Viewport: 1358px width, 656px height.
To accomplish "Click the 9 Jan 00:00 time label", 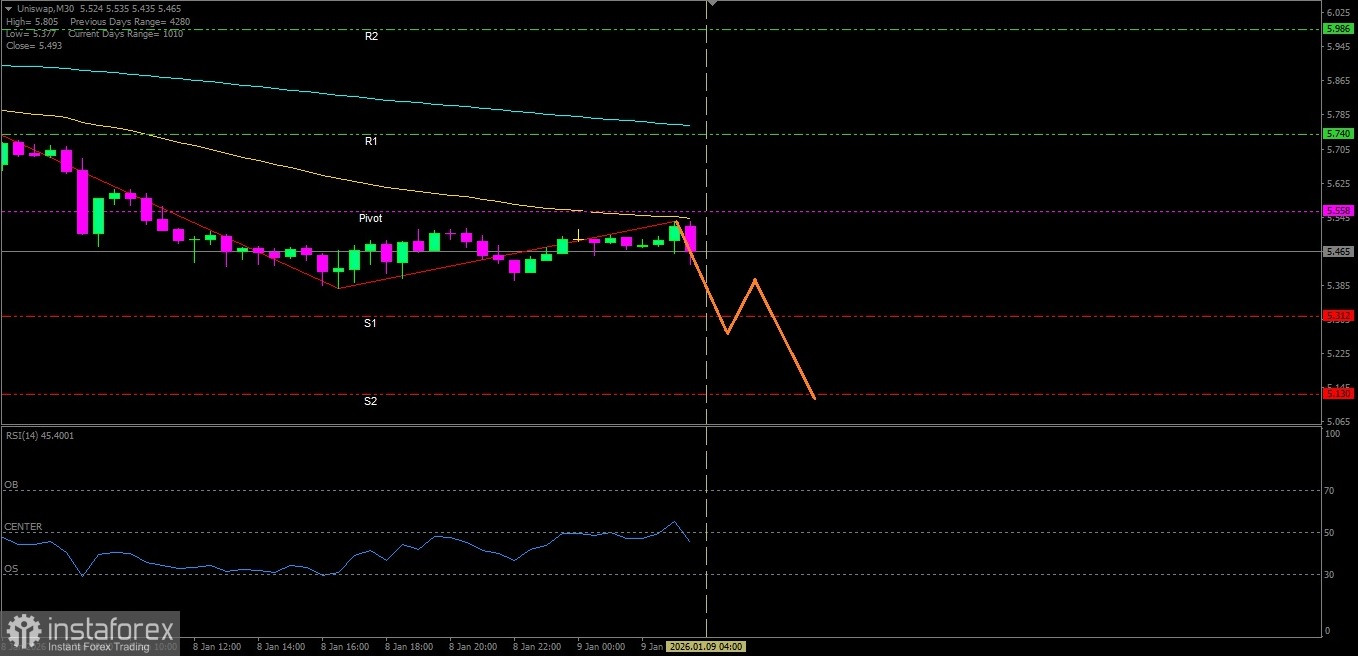I will [601, 647].
